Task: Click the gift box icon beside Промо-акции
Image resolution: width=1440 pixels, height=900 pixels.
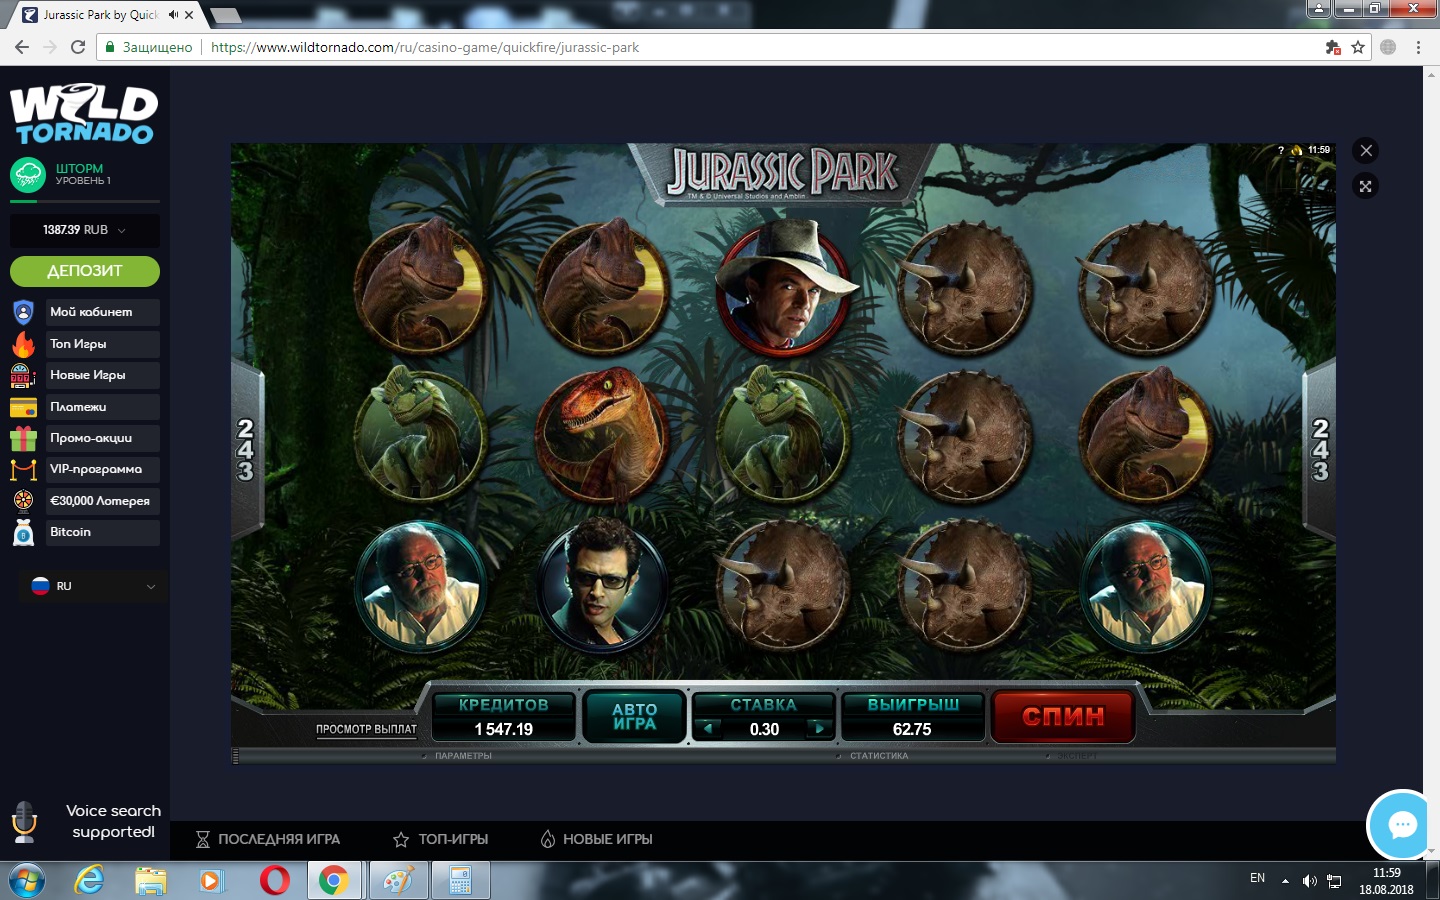Action: 23,438
